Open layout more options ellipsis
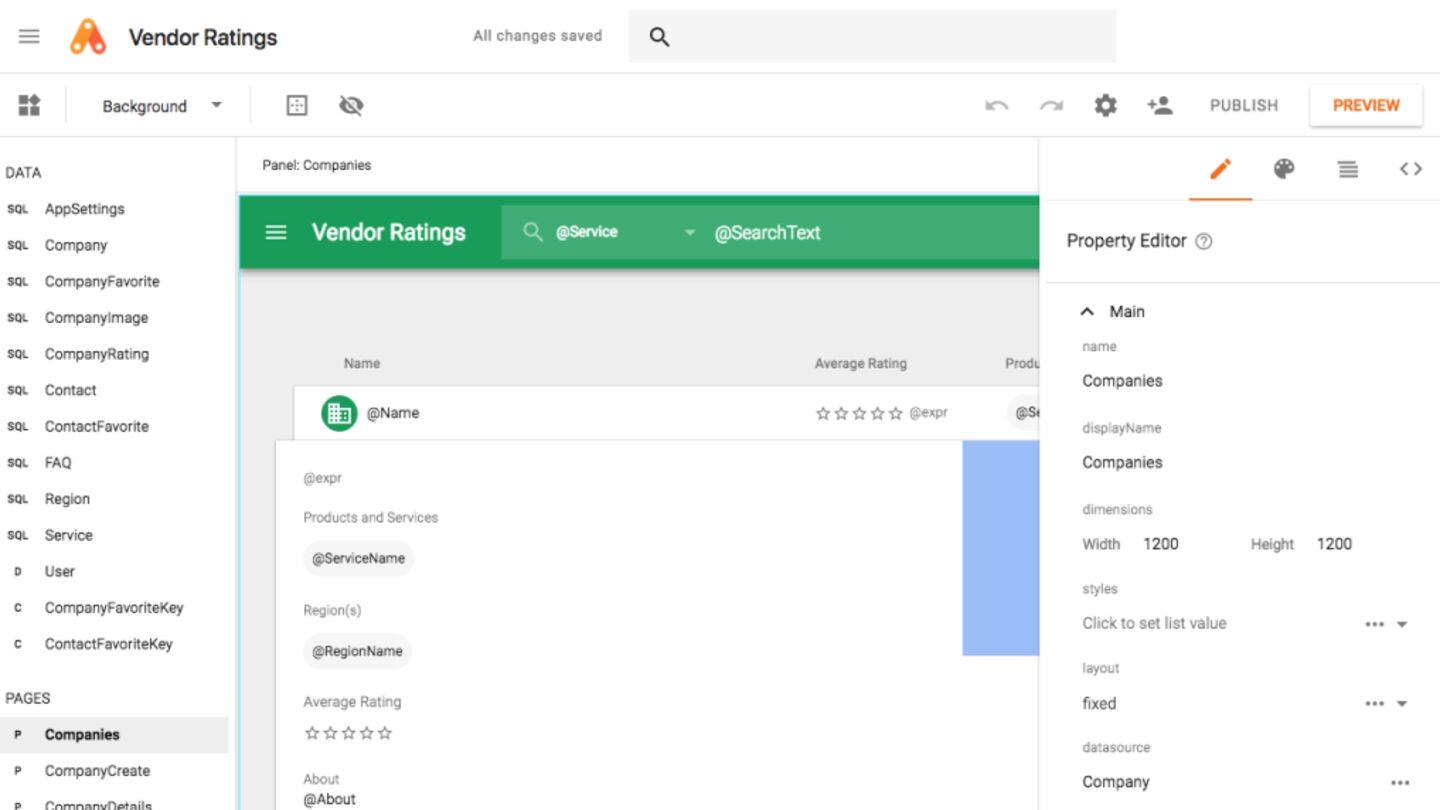This screenshot has width=1440, height=810. tap(1375, 704)
